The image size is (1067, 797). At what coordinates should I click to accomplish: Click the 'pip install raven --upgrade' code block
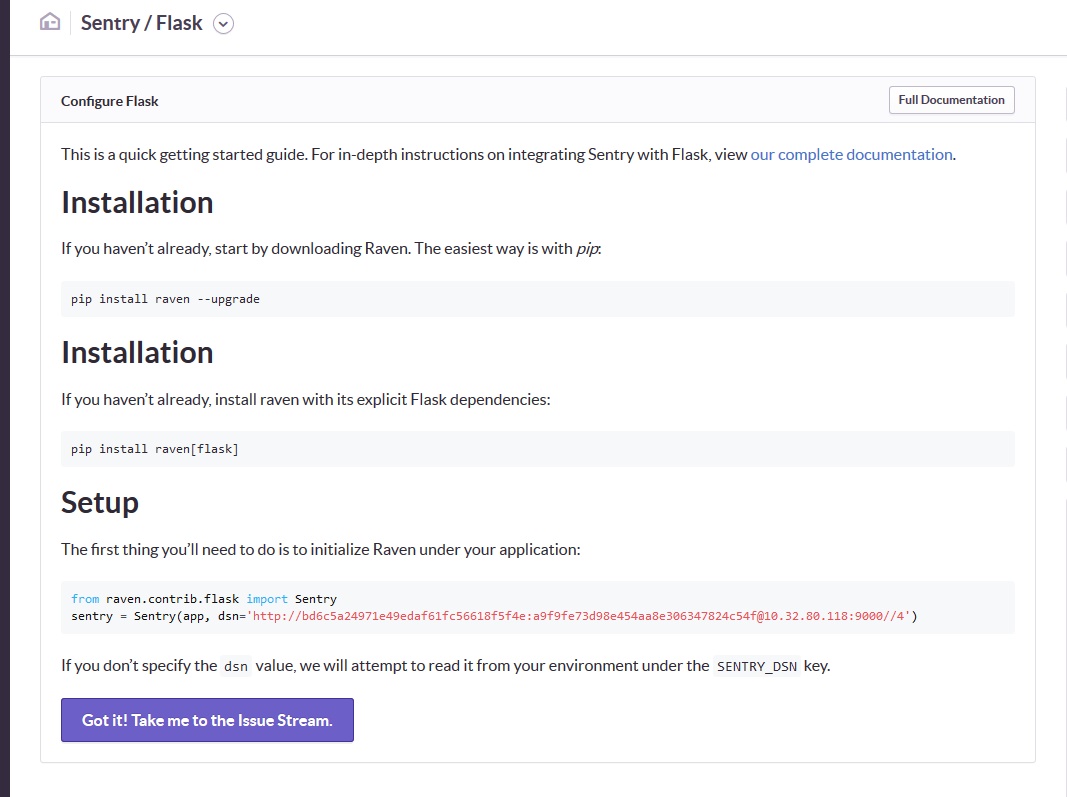coord(165,299)
